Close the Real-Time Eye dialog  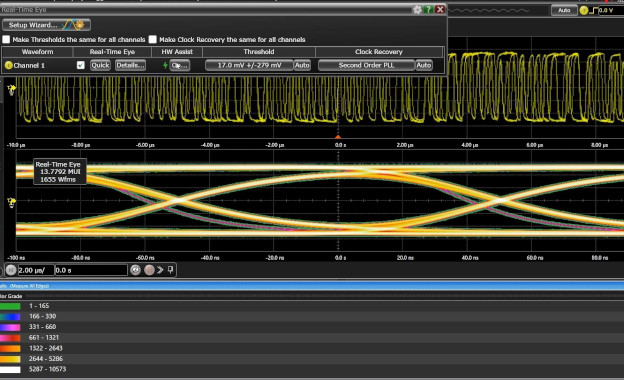440,10
